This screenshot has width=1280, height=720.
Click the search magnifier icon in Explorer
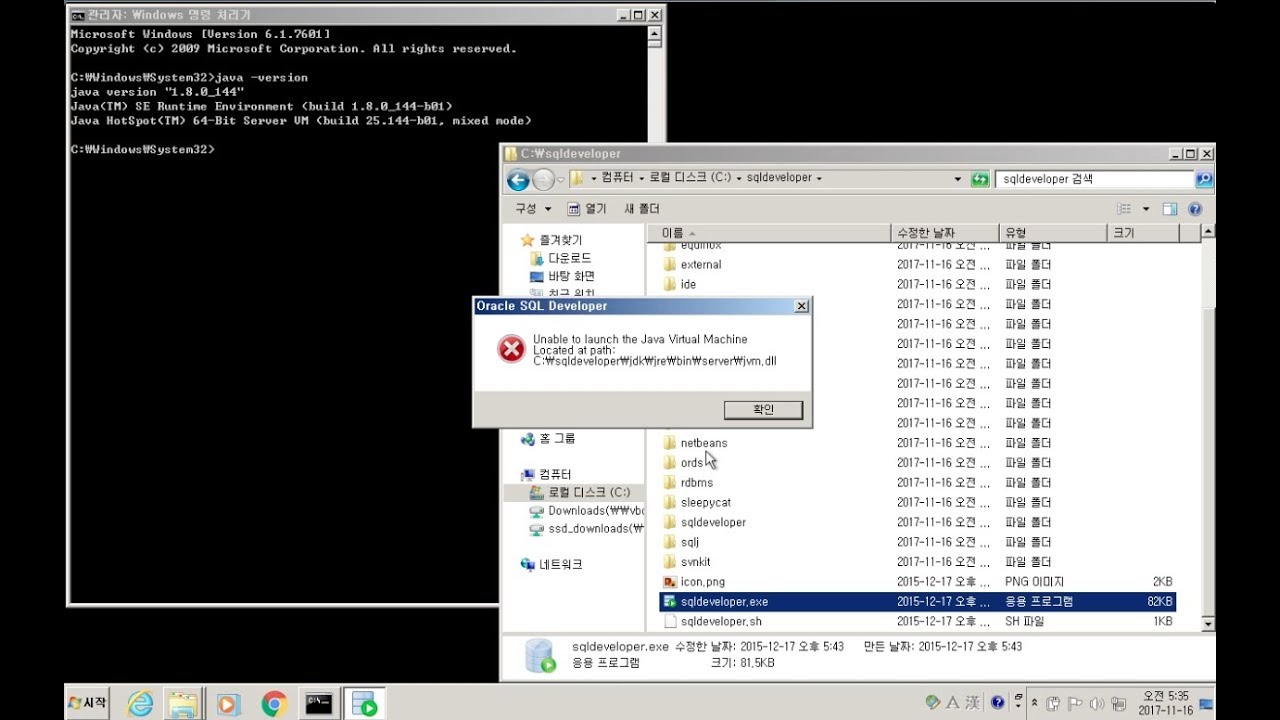(1203, 179)
